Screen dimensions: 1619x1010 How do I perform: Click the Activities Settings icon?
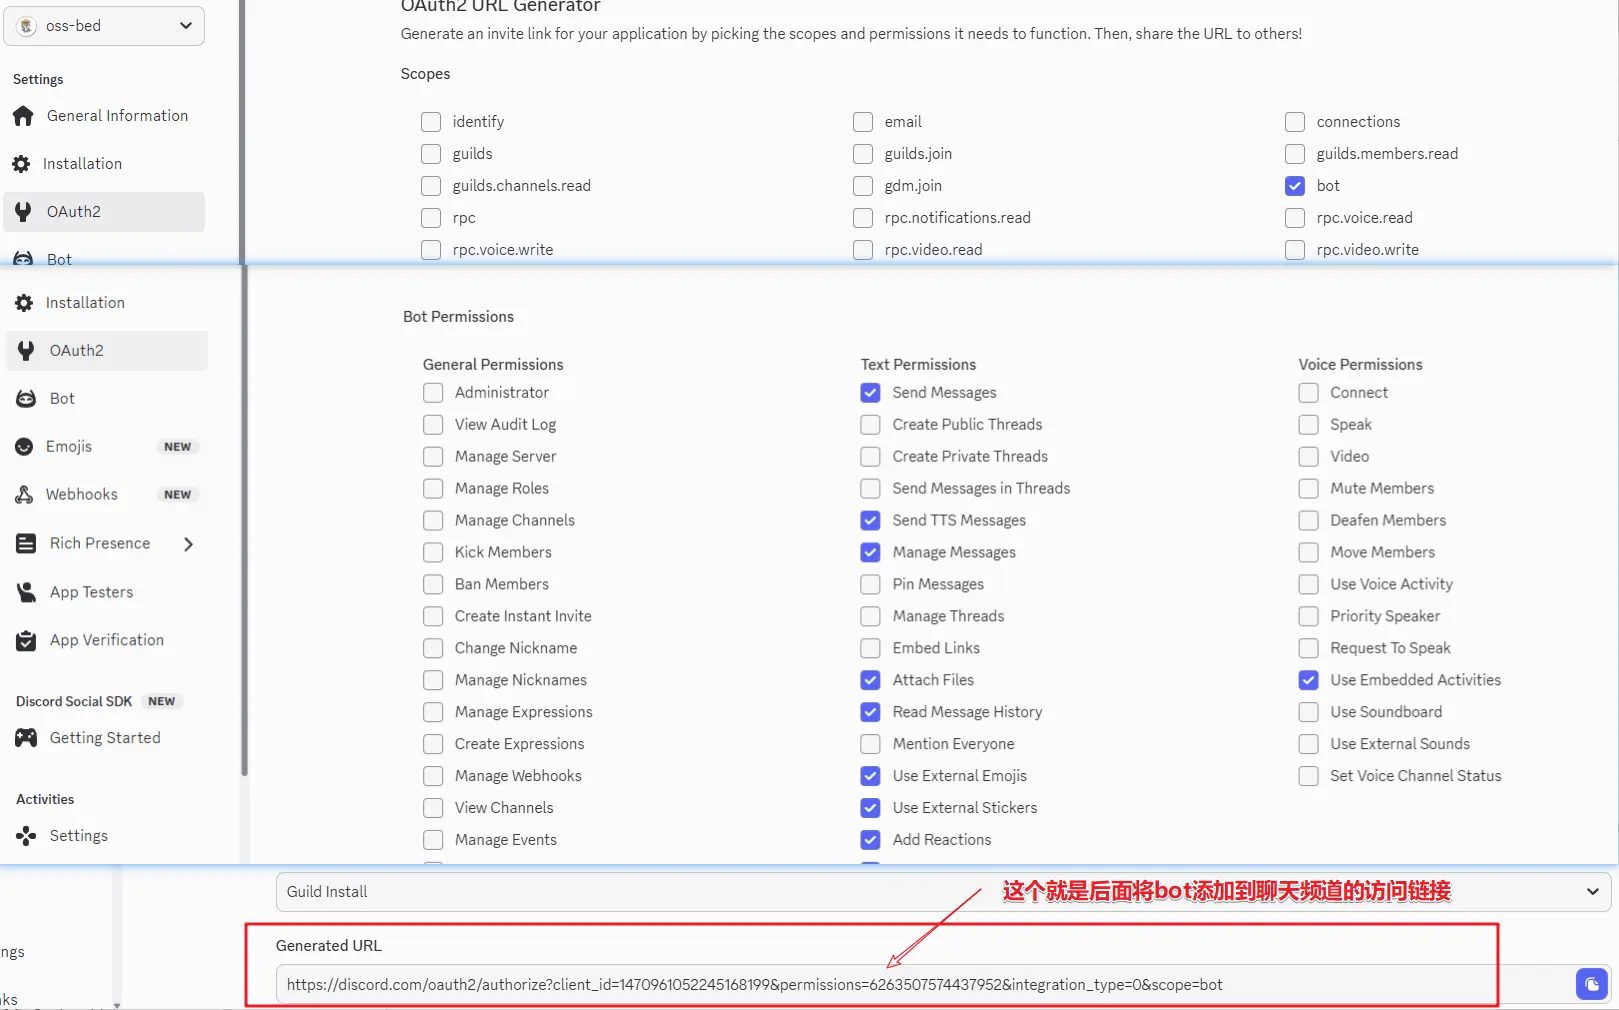click(x=26, y=836)
